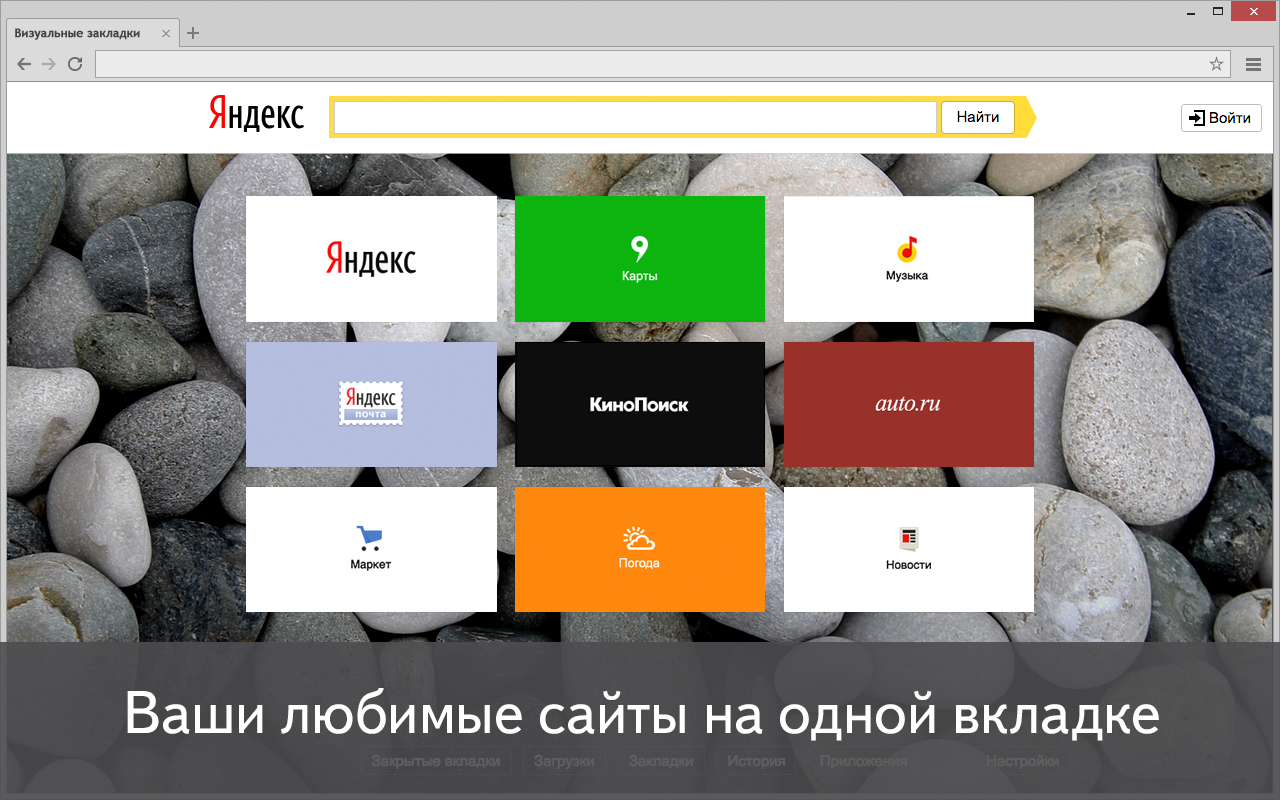Open a new tab with plus button
Screen dimensions: 1280x800
click(193, 33)
